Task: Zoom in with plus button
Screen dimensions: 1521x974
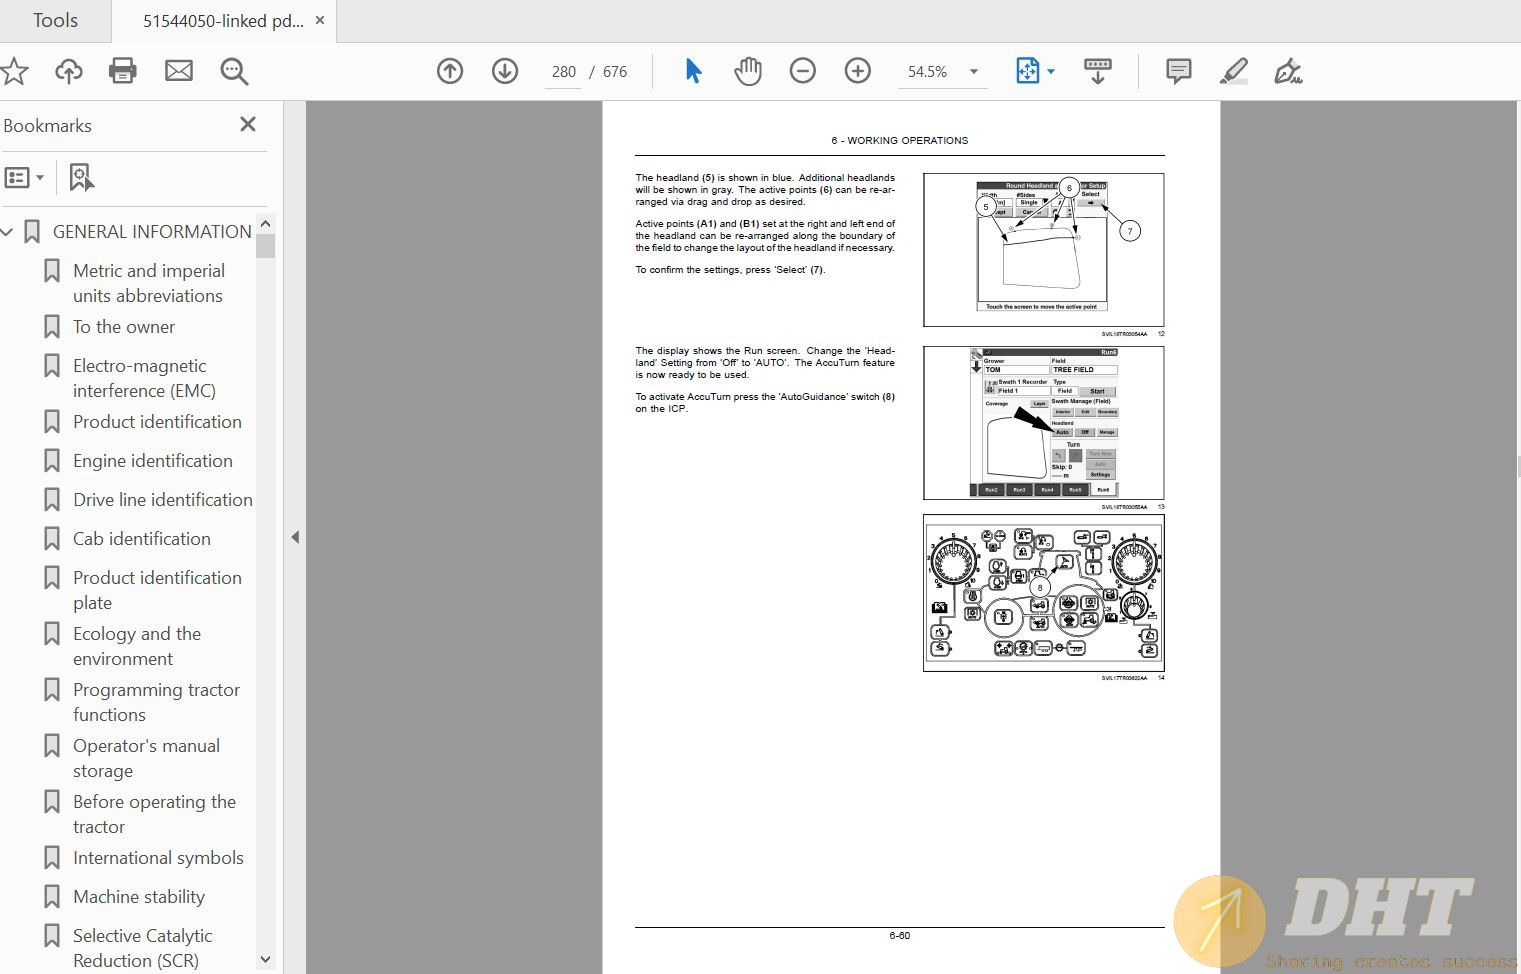Action: coord(857,71)
